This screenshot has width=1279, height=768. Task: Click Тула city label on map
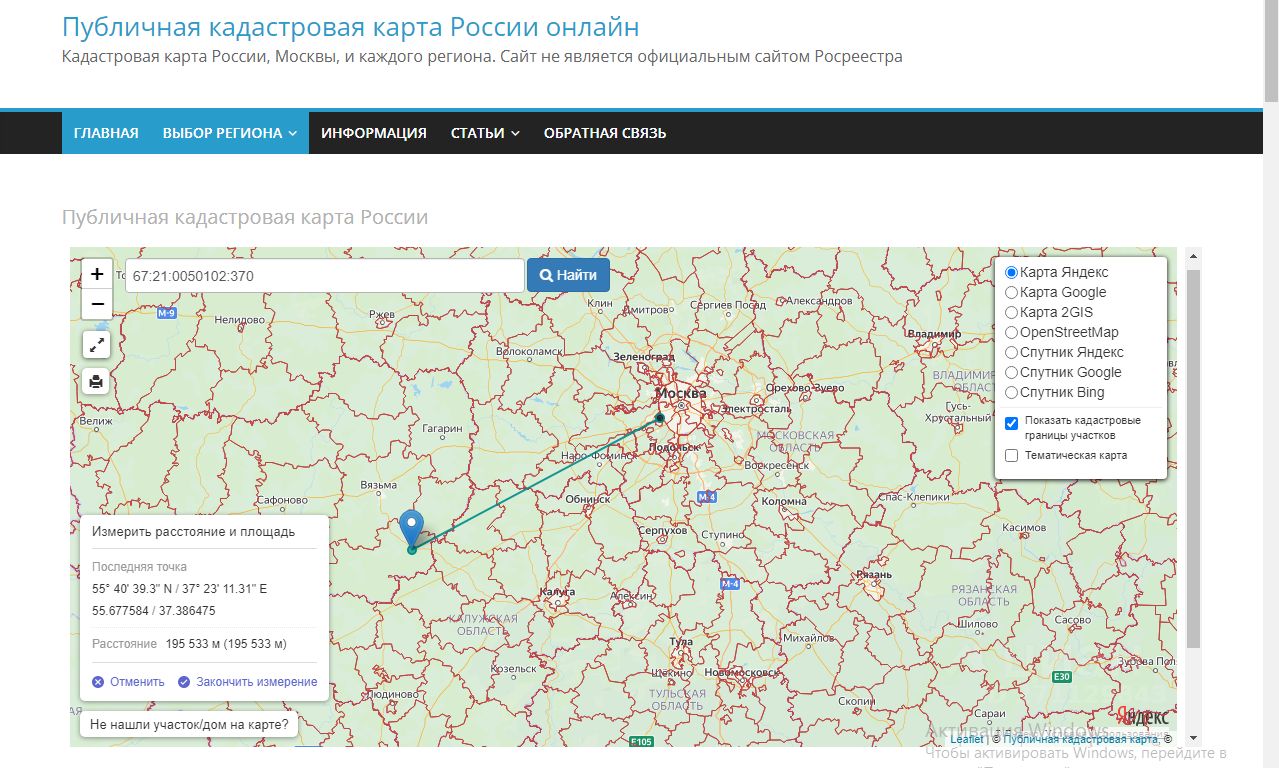click(x=682, y=641)
